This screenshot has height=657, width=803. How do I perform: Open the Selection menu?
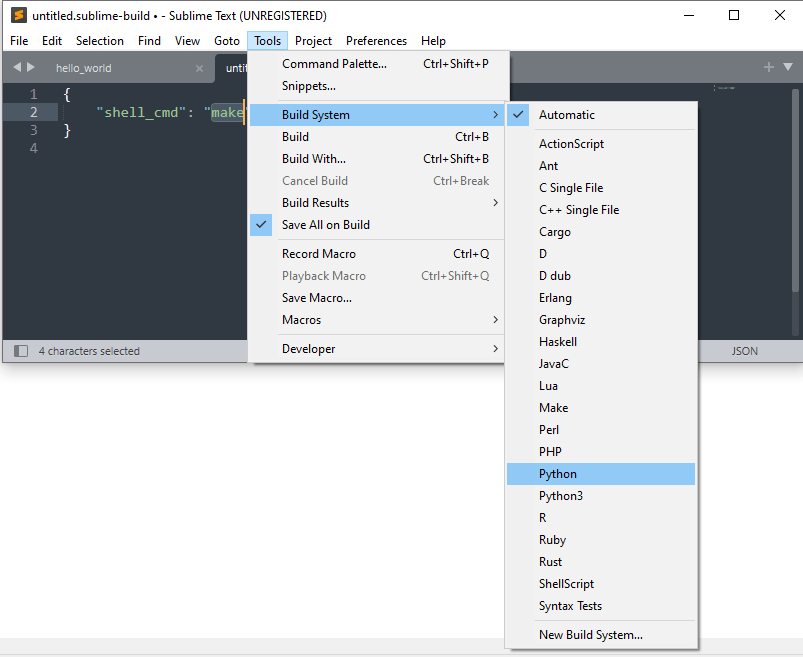[x=100, y=41]
